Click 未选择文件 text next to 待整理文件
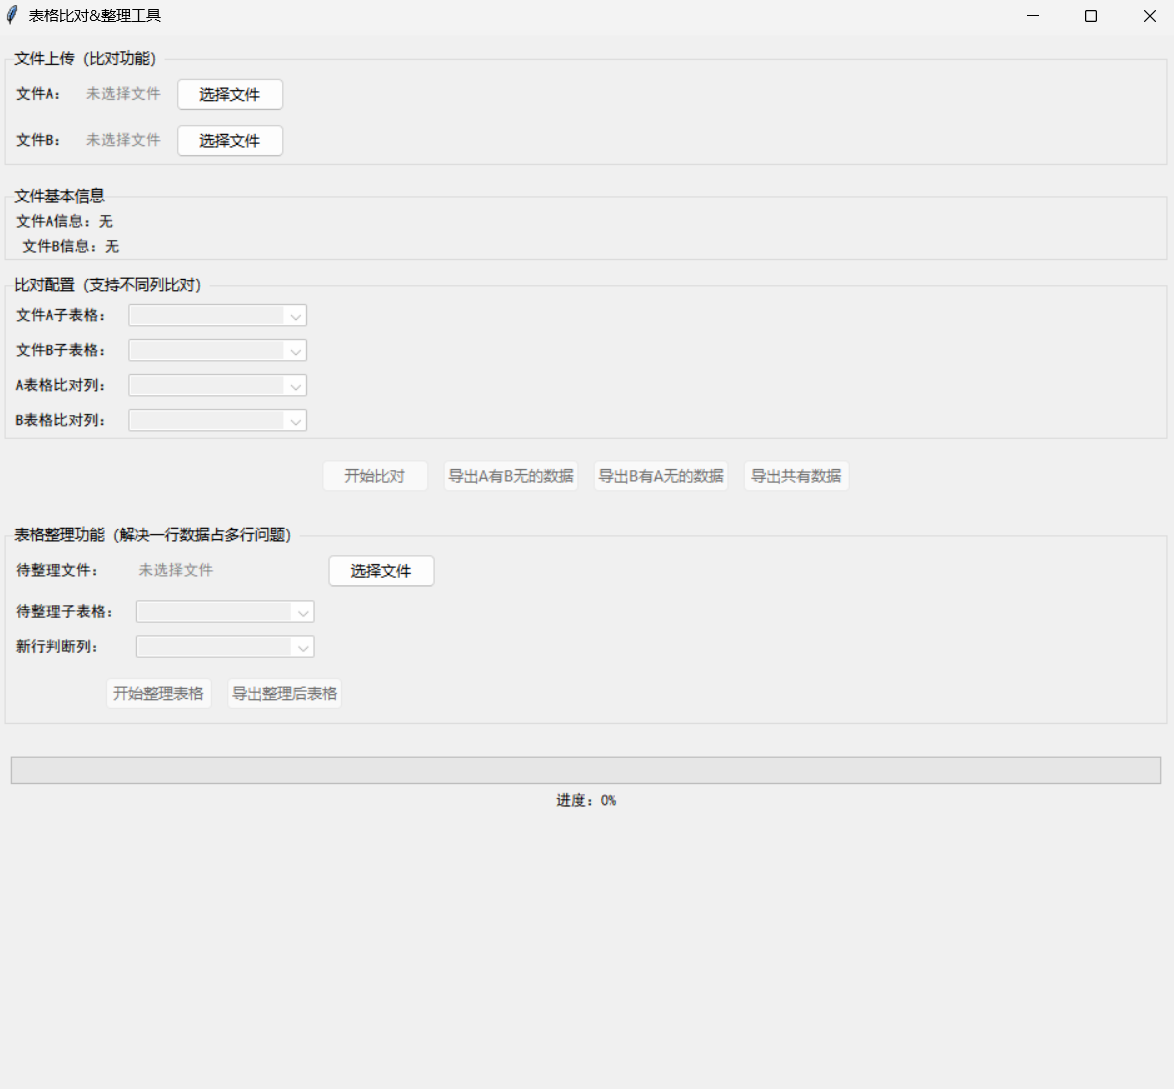 click(x=176, y=570)
